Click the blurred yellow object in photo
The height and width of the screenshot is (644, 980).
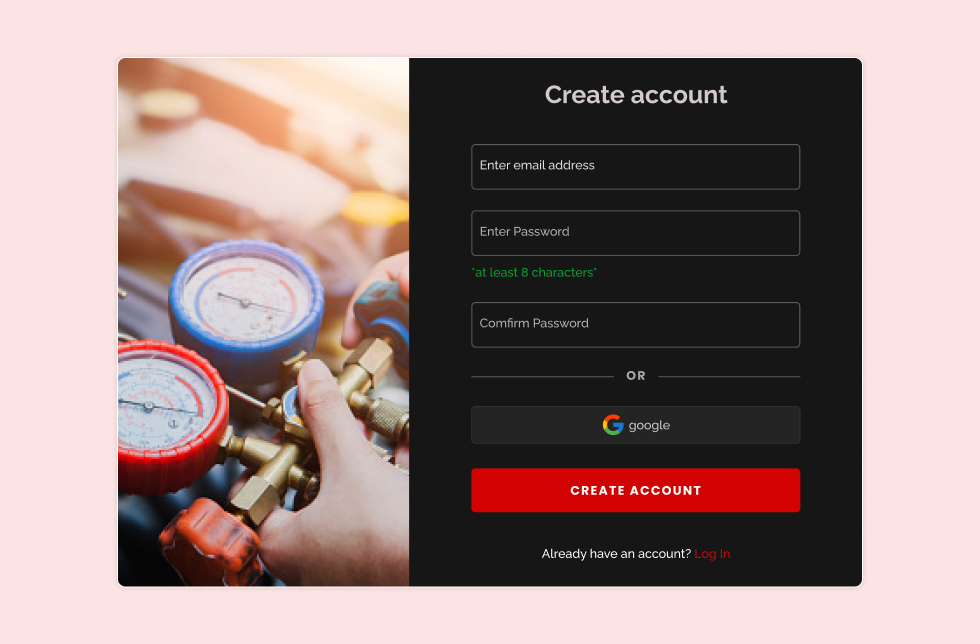tap(375, 208)
